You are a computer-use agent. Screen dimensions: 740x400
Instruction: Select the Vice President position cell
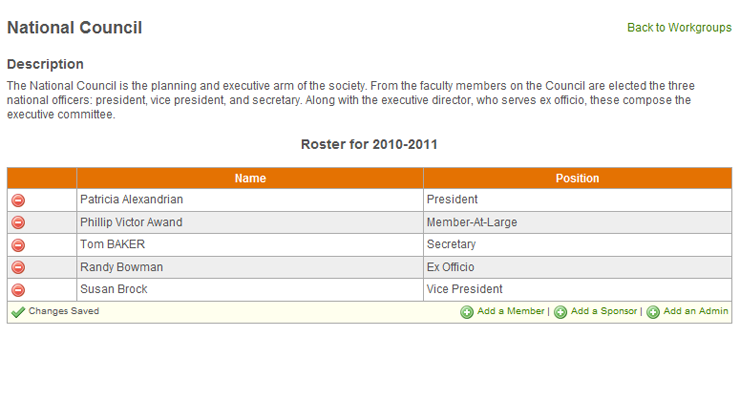click(578, 290)
